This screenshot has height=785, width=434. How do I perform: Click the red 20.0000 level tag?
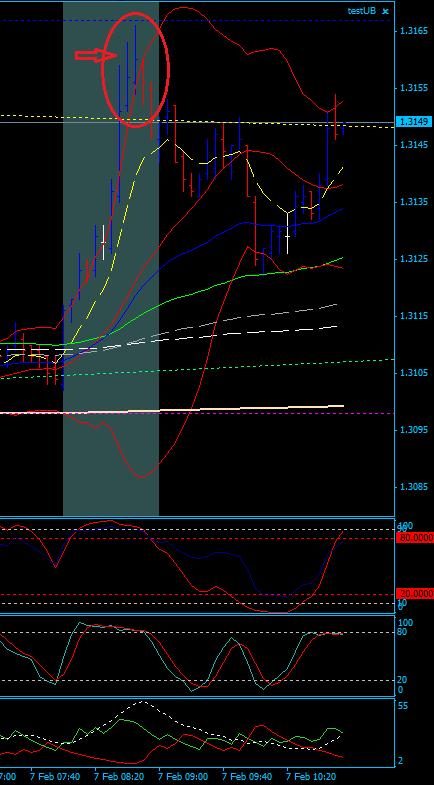(414, 593)
